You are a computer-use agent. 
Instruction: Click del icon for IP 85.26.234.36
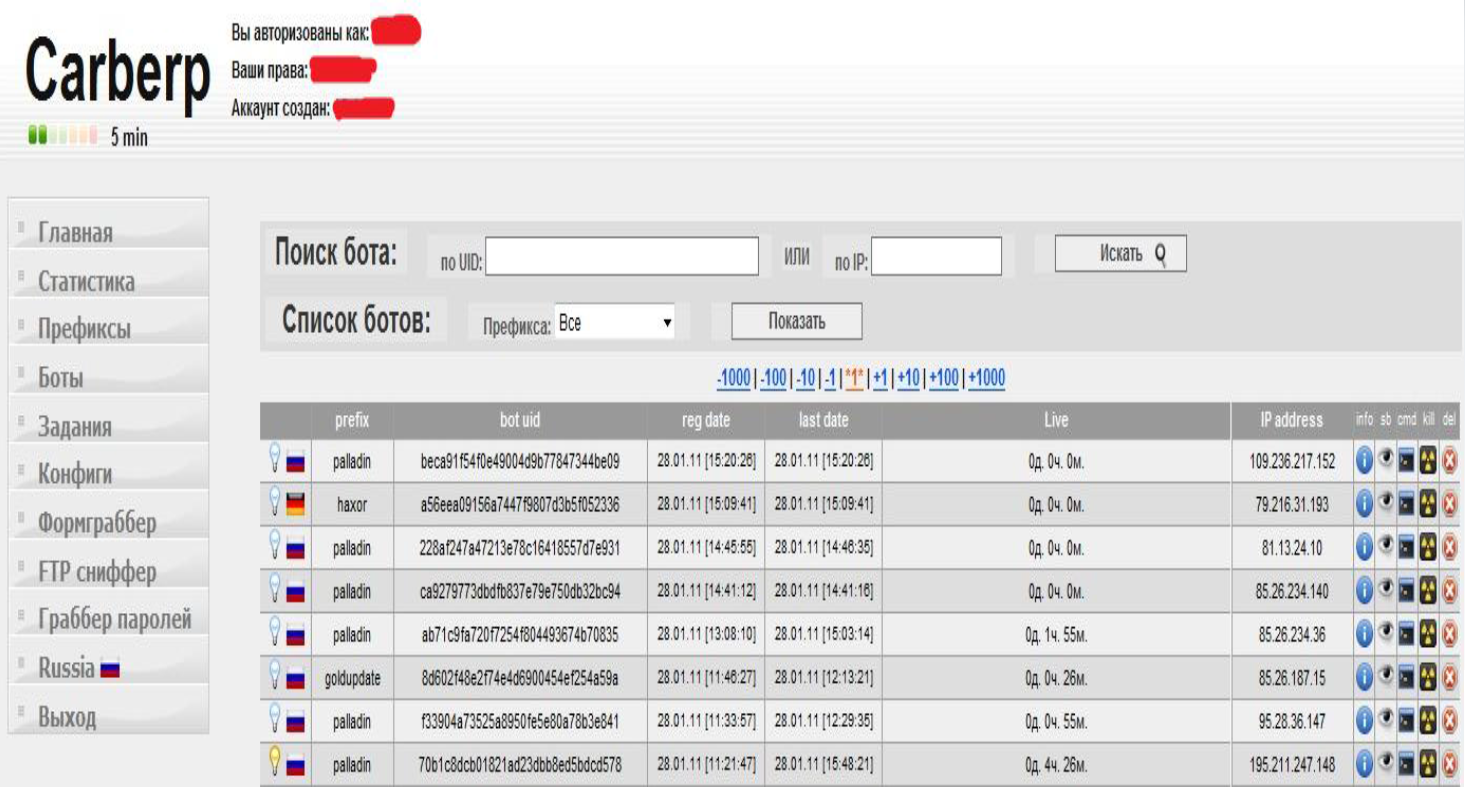point(1449,634)
